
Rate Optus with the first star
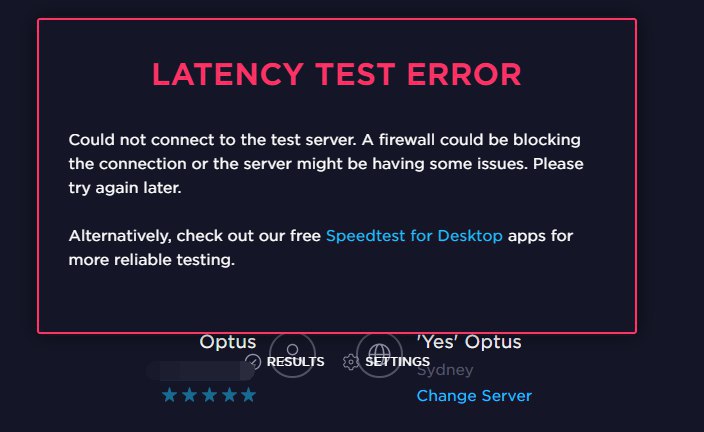point(170,396)
